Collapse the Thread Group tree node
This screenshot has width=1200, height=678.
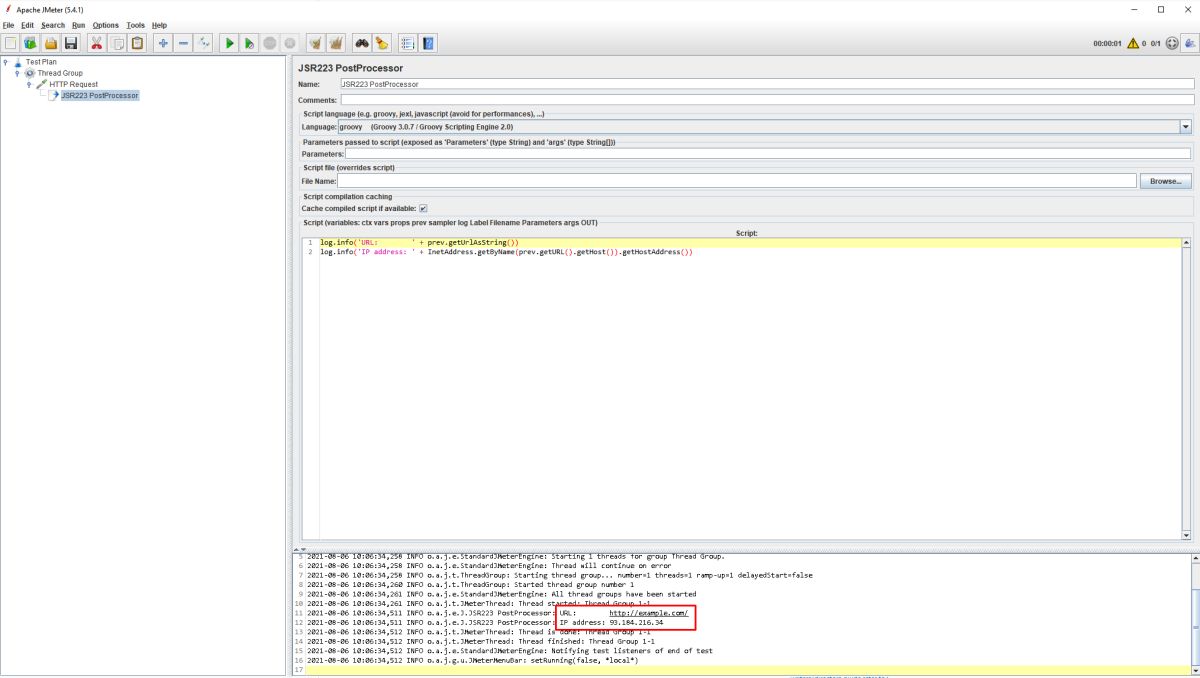(x=17, y=73)
